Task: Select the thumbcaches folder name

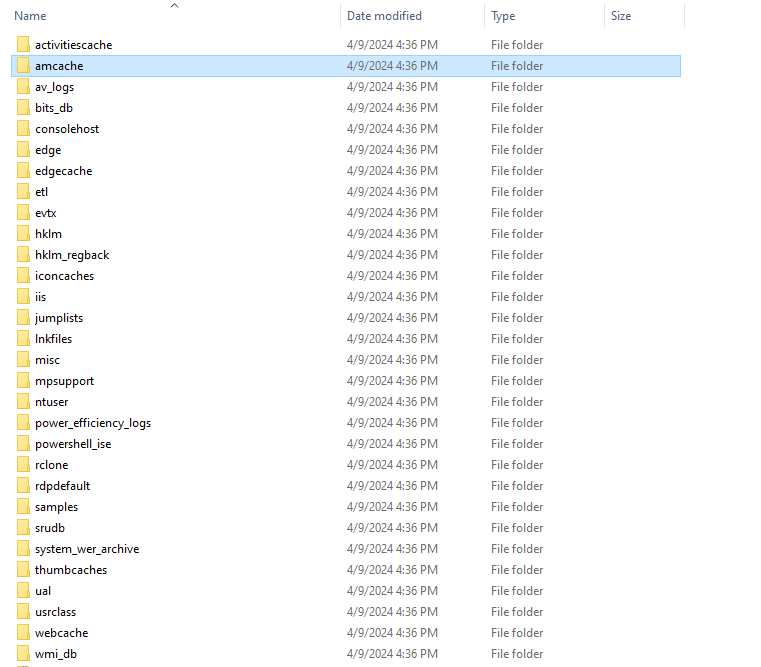Action: (71, 569)
